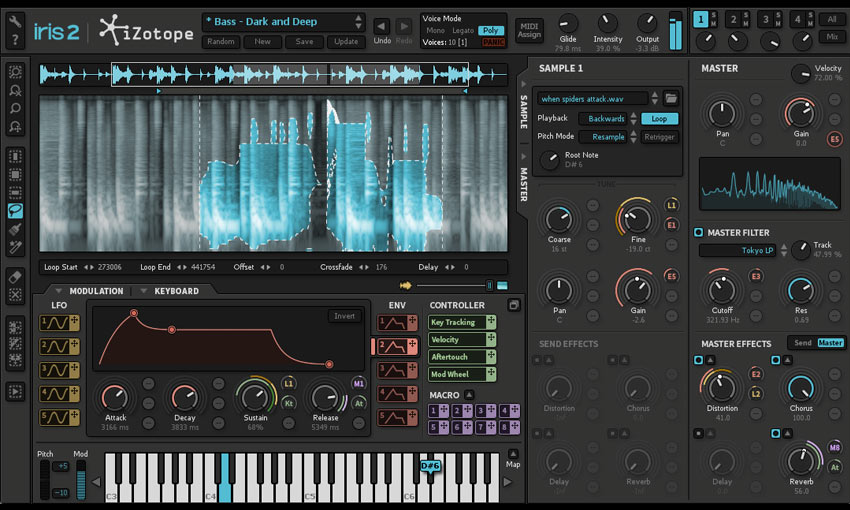Click the help question mark icon
This screenshot has height=510, width=850.
[x=15, y=40]
